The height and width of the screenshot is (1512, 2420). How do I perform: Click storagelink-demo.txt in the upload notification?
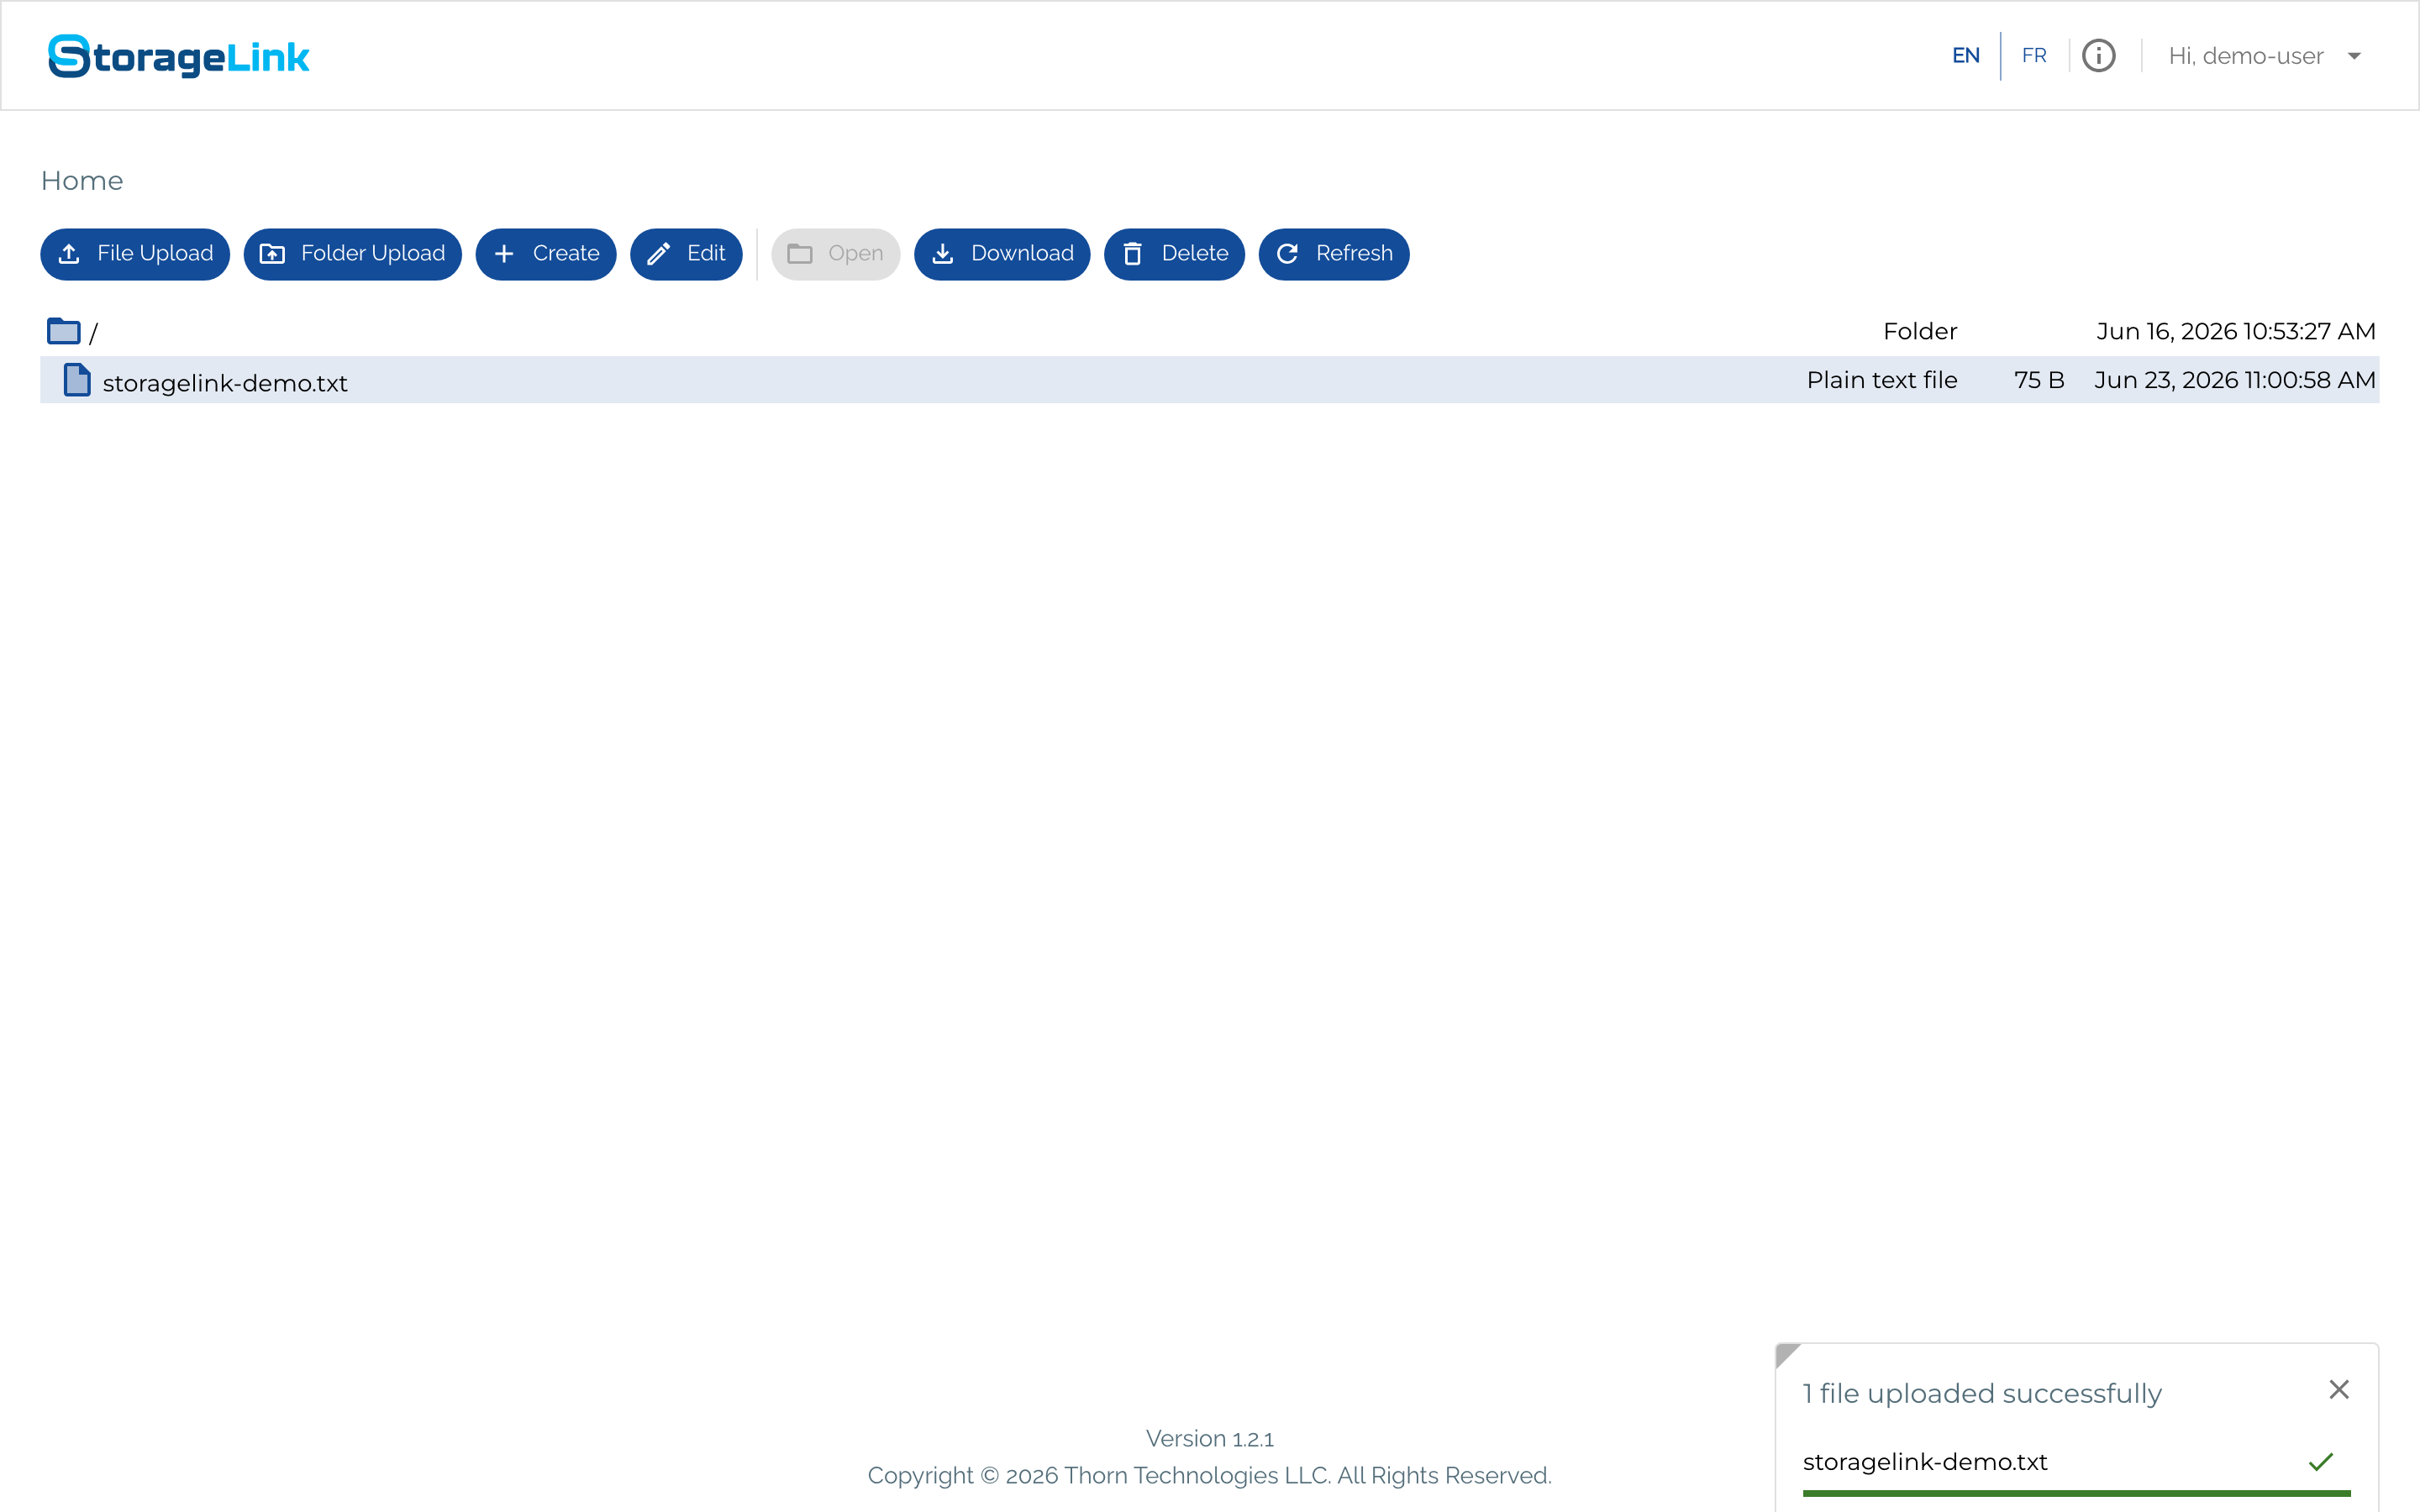pos(1925,1462)
